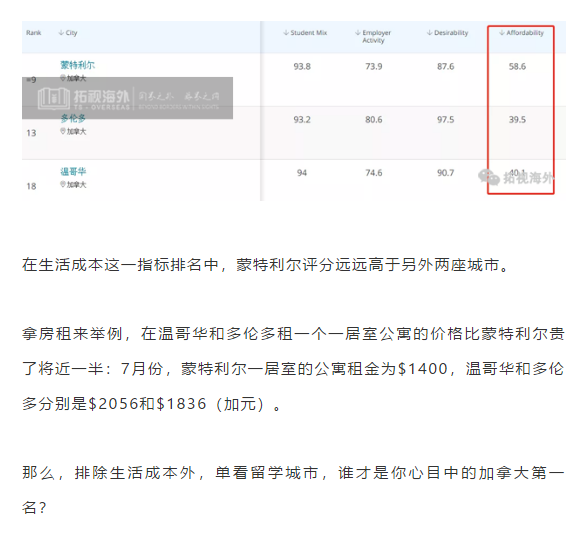579x534 pixels.
Task: Click the paragraph mentioning $2056和$1836
Action: (293, 369)
